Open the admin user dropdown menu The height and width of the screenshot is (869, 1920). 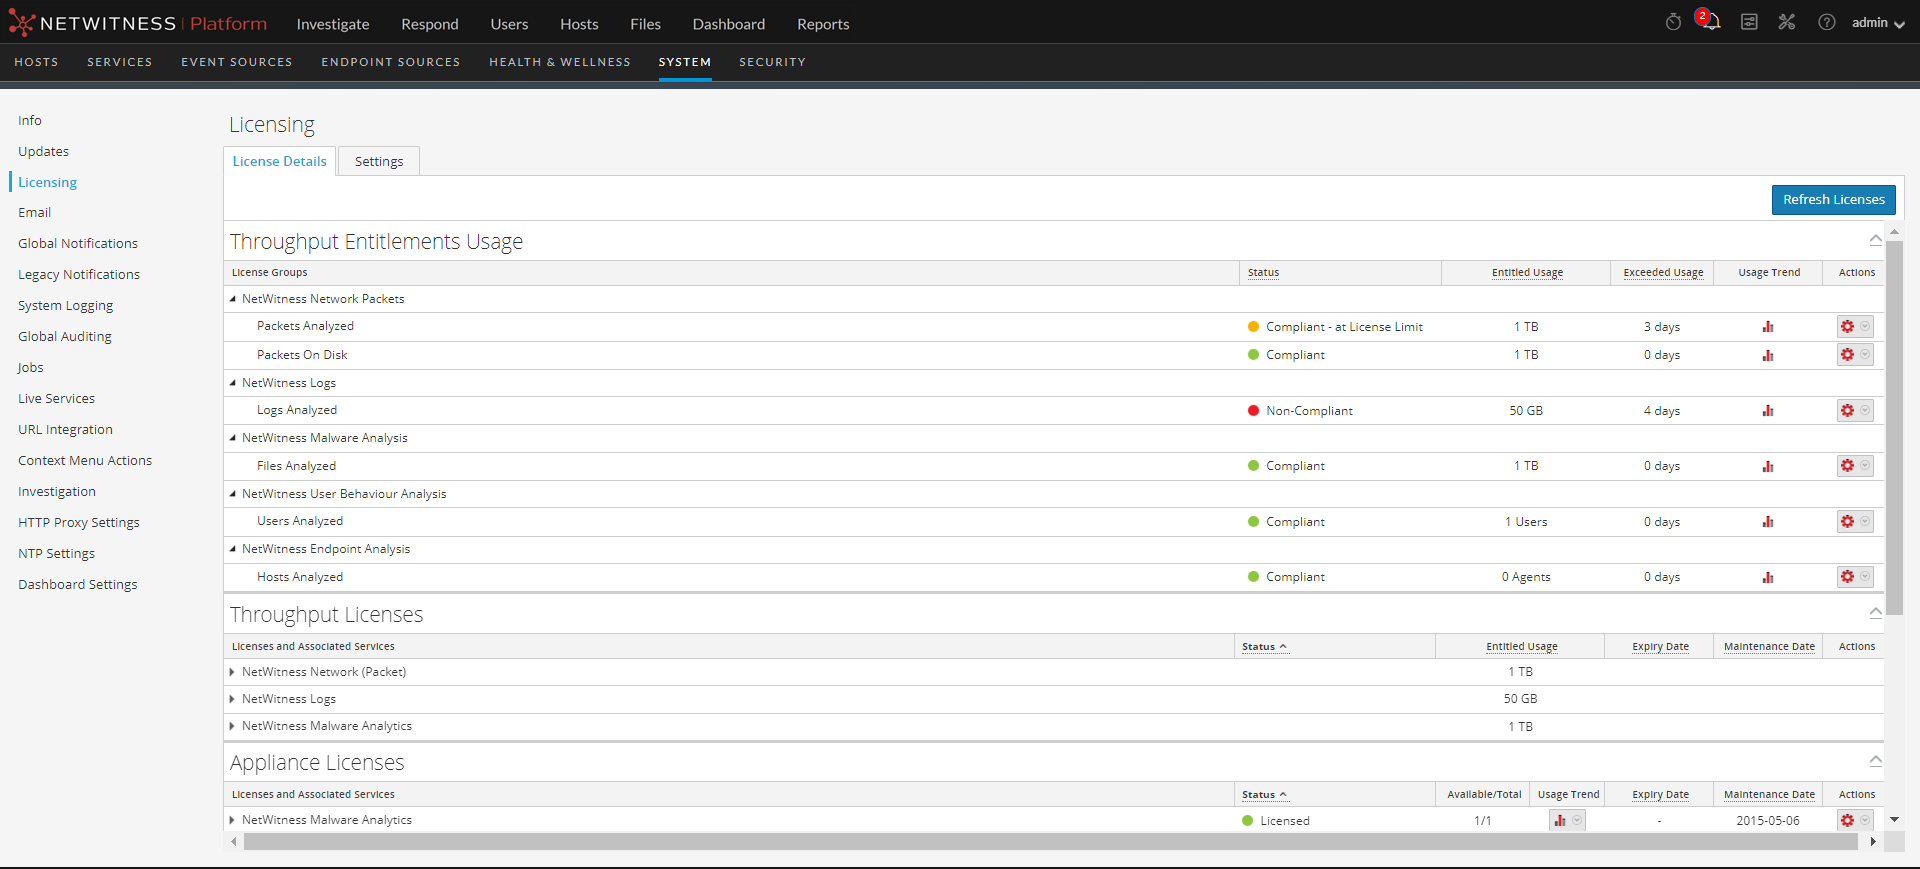coord(1877,23)
